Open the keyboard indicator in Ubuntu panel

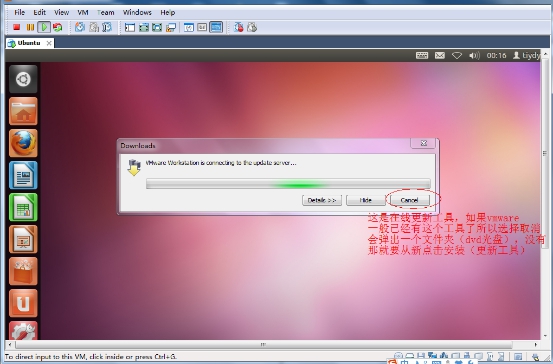422,55
